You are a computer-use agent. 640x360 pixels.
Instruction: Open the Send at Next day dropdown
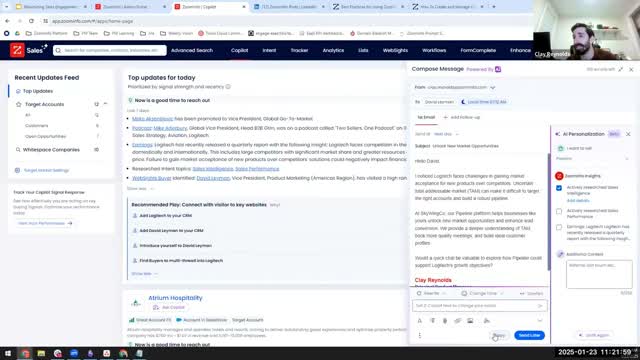pos(447,134)
